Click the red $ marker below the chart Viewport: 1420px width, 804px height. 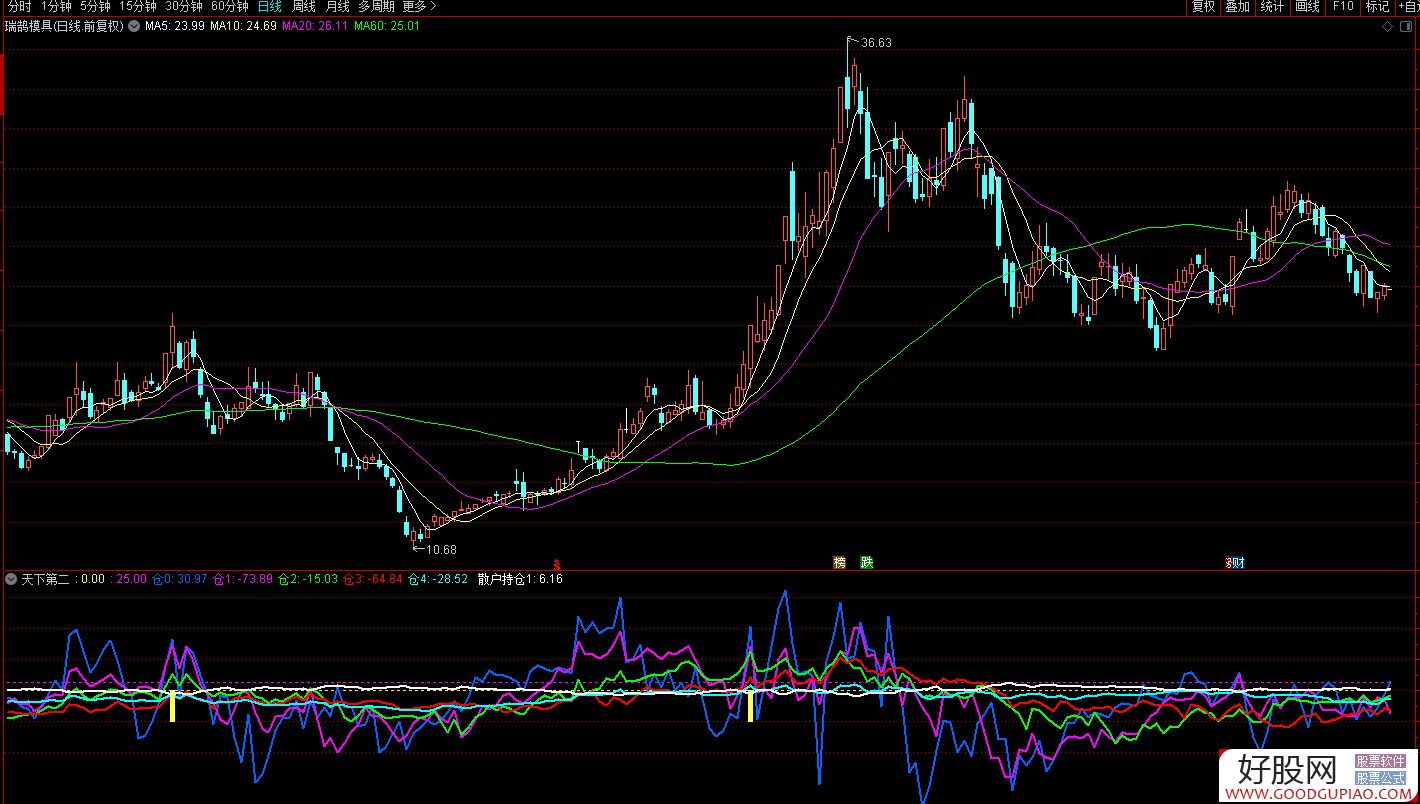pos(557,563)
